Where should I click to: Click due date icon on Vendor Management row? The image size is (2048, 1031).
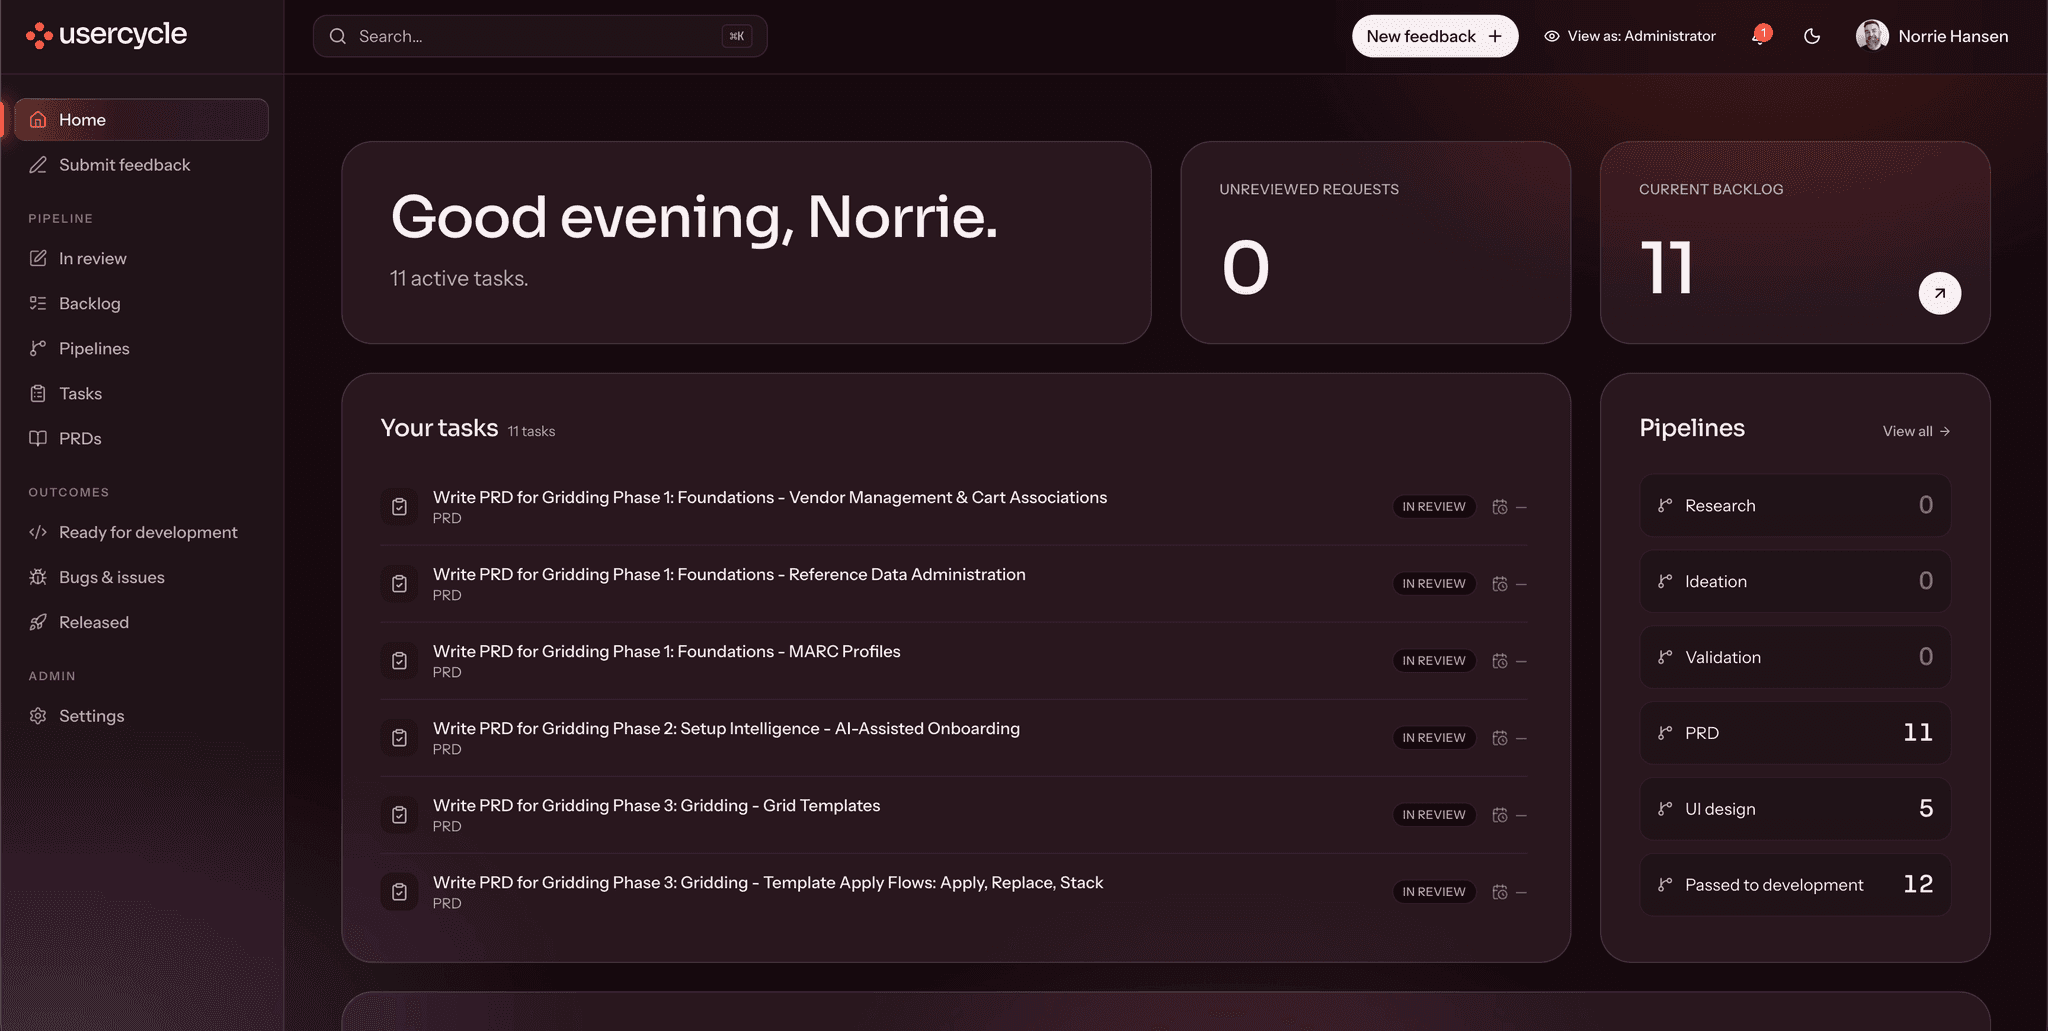tap(1500, 507)
